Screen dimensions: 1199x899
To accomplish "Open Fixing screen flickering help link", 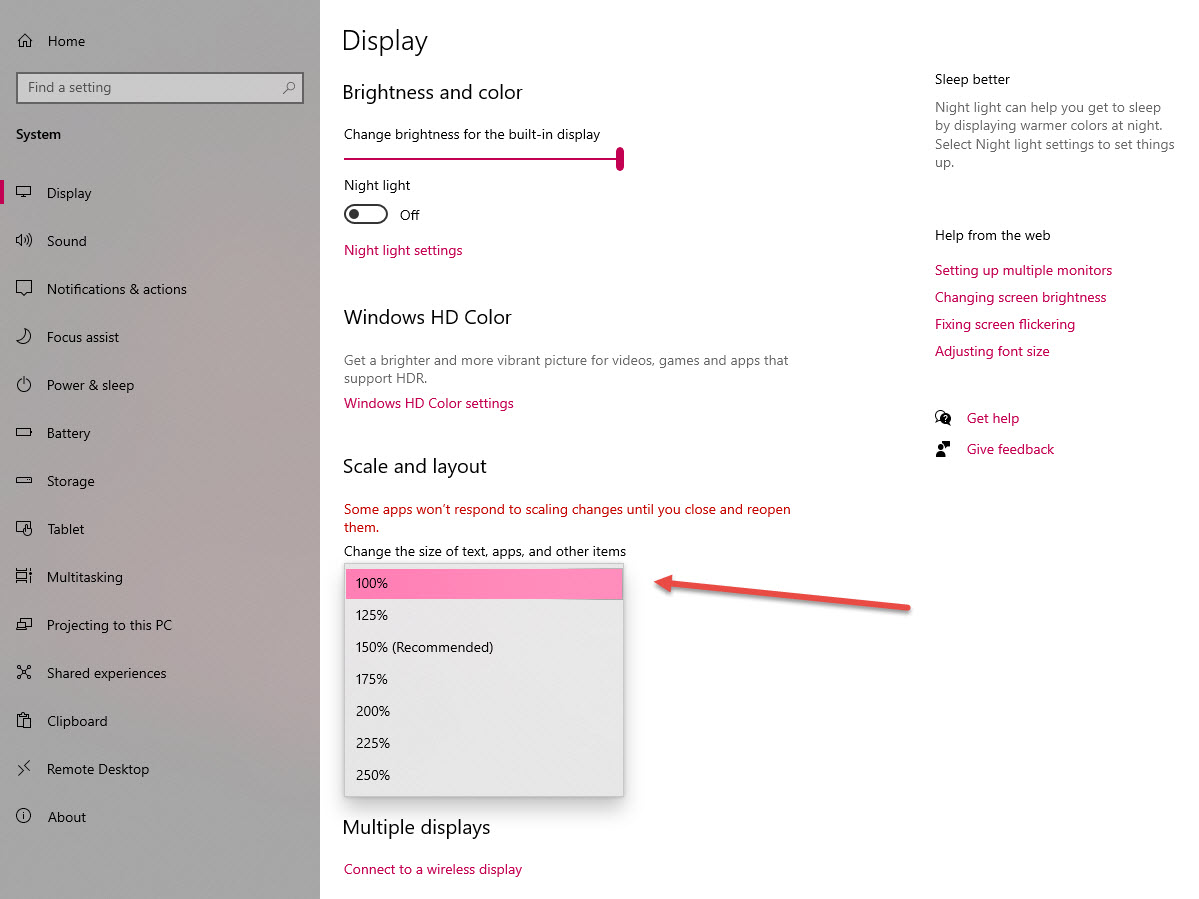I will [x=1005, y=324].
